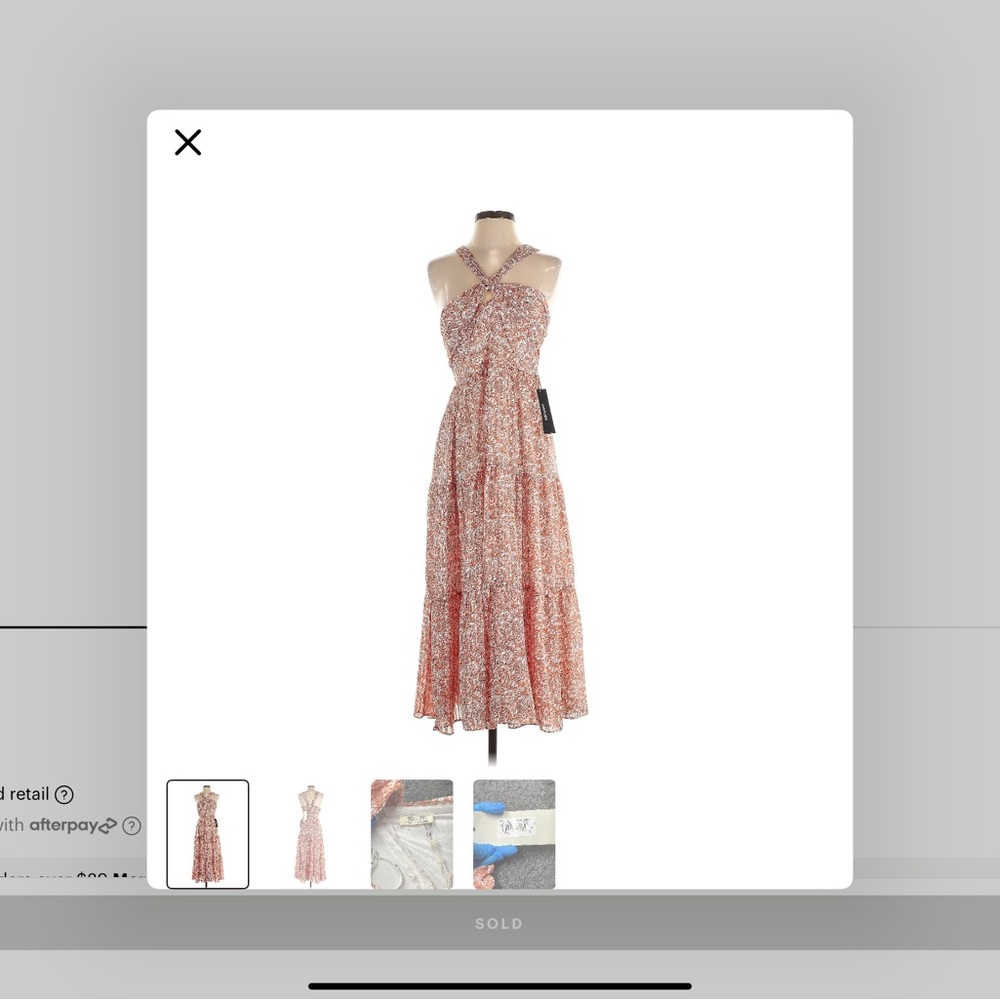This screenshot has height=1000, width=1000.
Task: Click the mannequin stand pole
Action: point(493,748)
